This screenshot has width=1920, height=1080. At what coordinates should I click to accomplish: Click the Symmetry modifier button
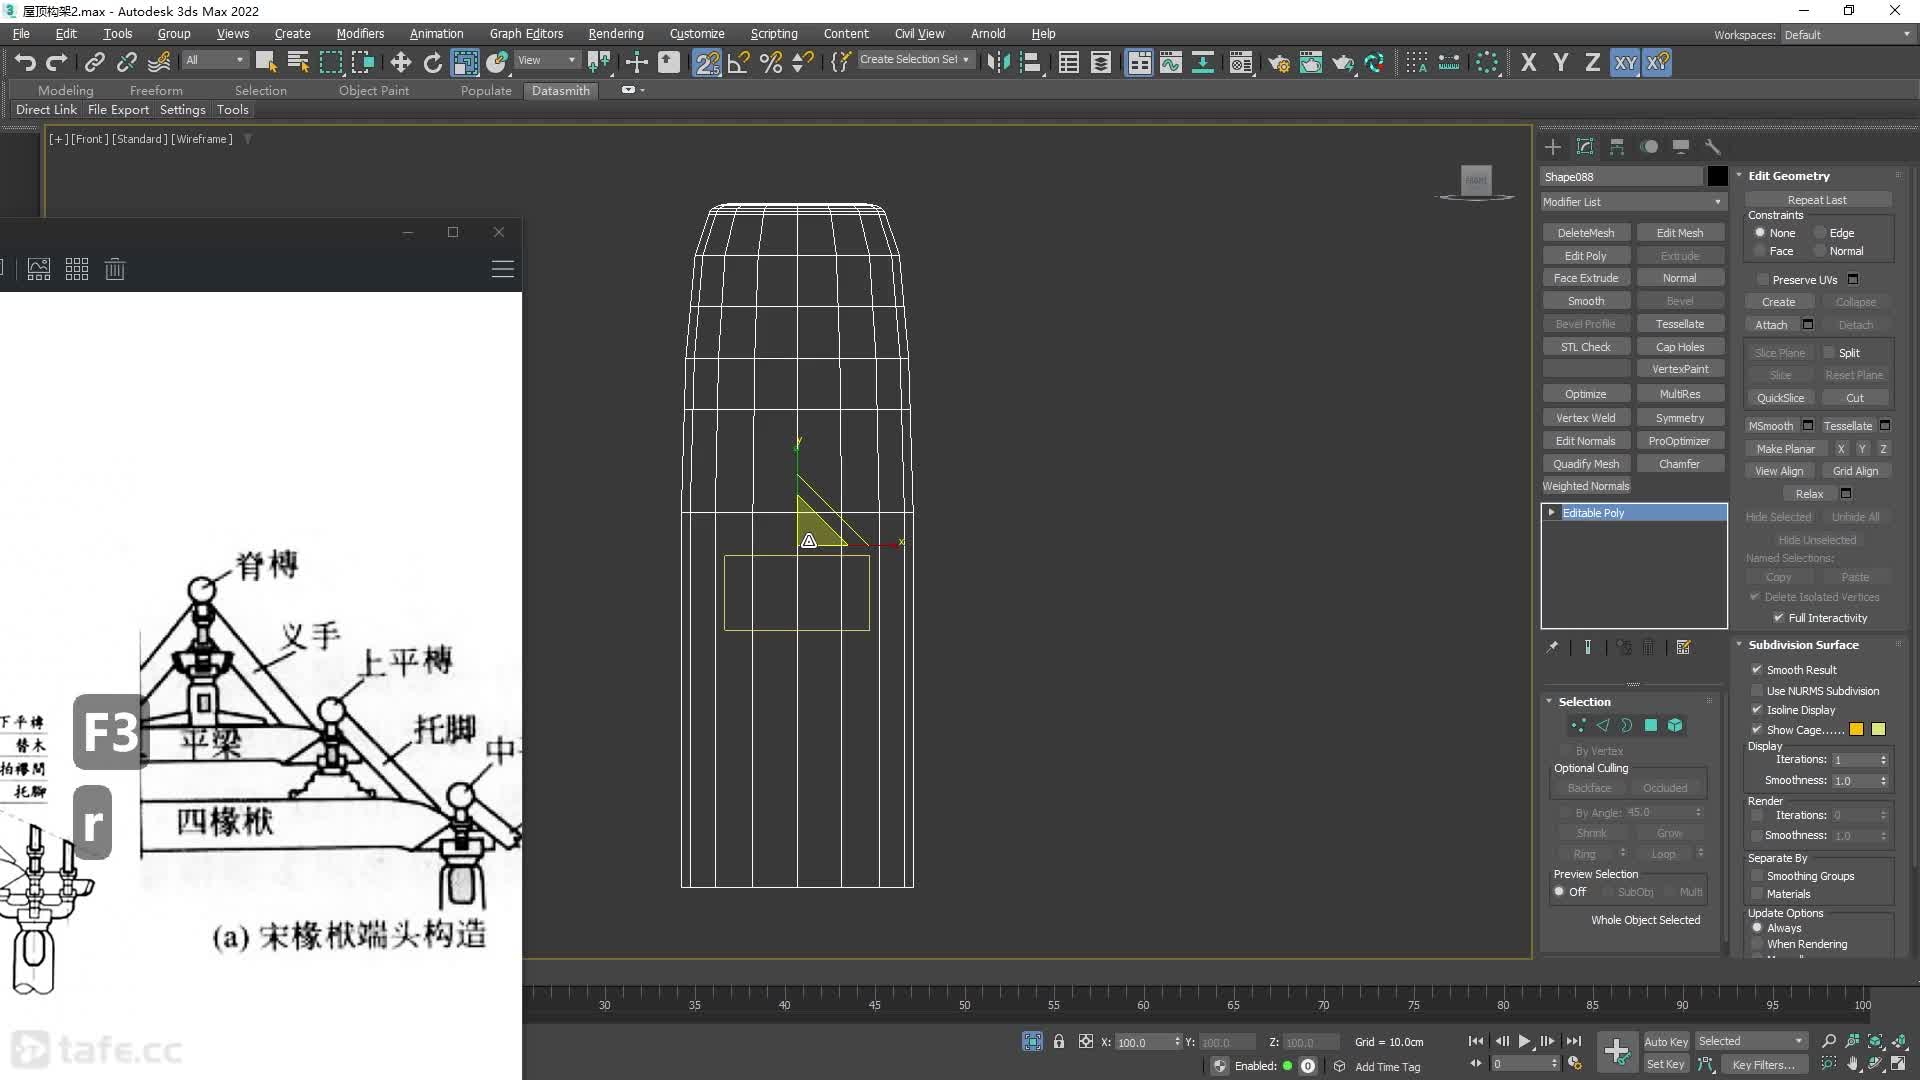[1680, 417]
